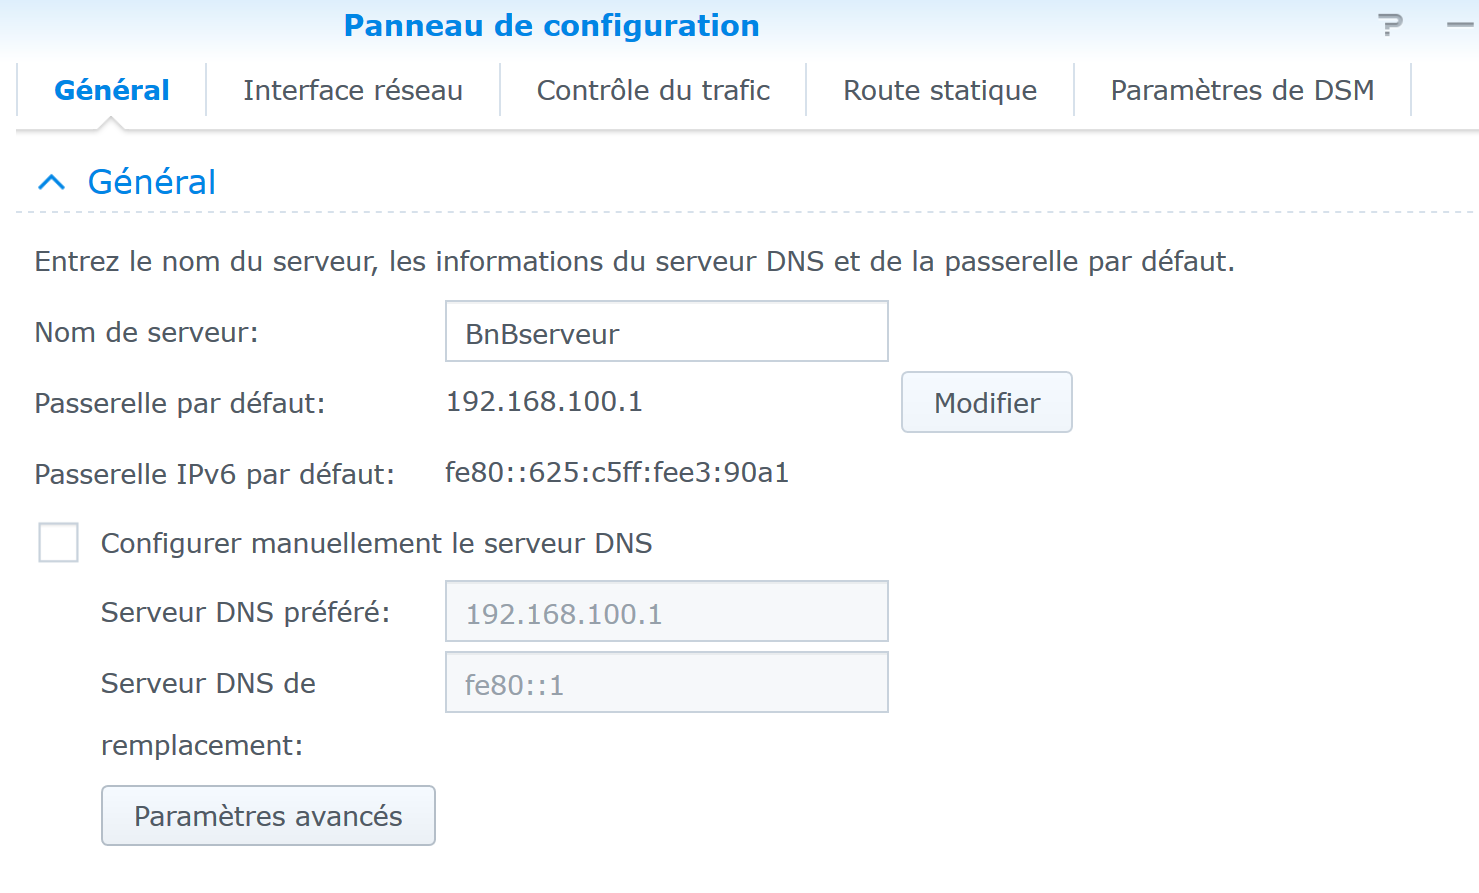1479x893 pixels.
Task: Click the Serveur DNS préféré field
Action: (667, 611)
